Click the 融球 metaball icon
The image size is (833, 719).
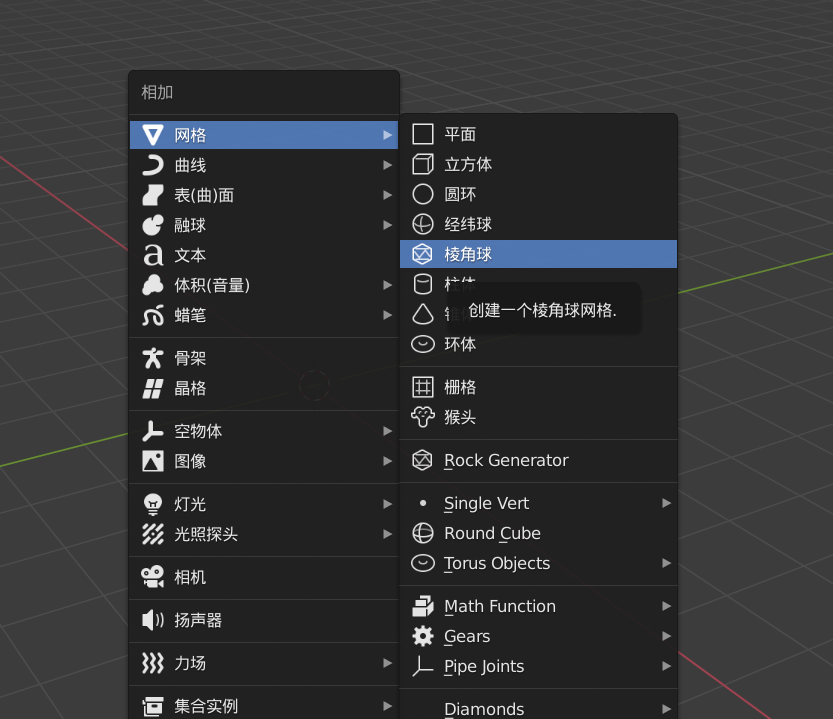click(x=152, y=225)
